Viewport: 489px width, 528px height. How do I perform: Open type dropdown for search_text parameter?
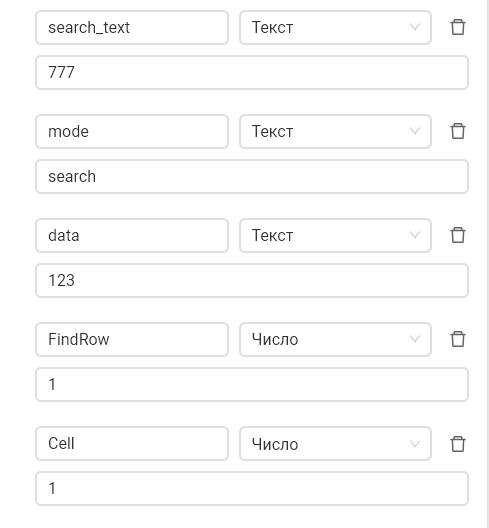(335, 27)
